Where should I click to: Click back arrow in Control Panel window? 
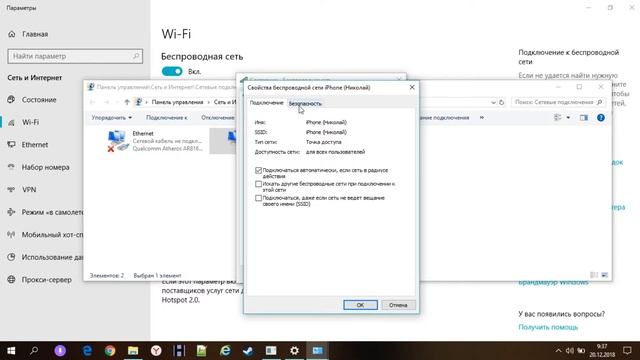coord(92,102)
